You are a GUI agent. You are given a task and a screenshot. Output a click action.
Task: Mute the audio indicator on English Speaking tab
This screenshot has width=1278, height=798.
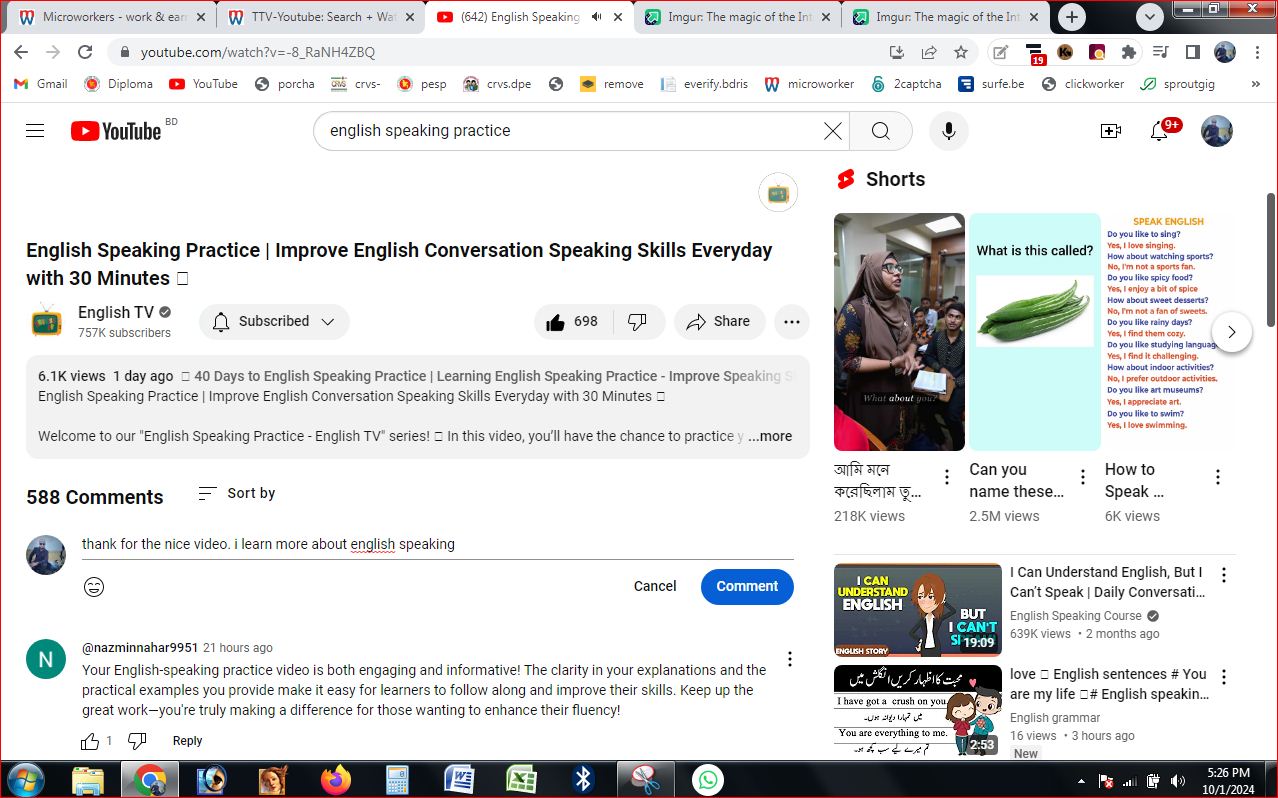click(597, 17)
